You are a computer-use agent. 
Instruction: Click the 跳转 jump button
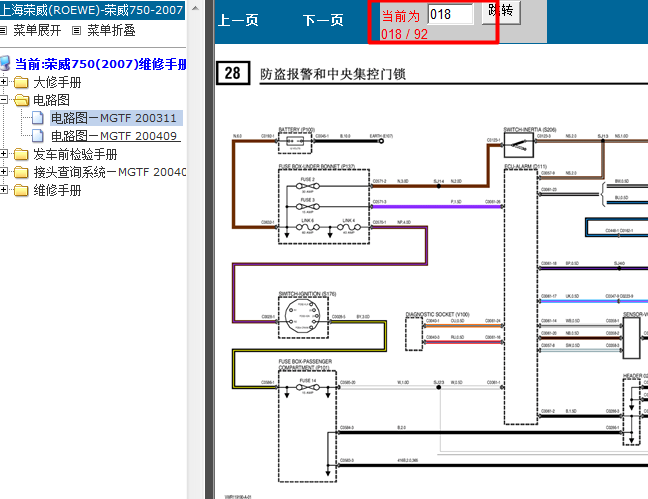coord(501,11)
